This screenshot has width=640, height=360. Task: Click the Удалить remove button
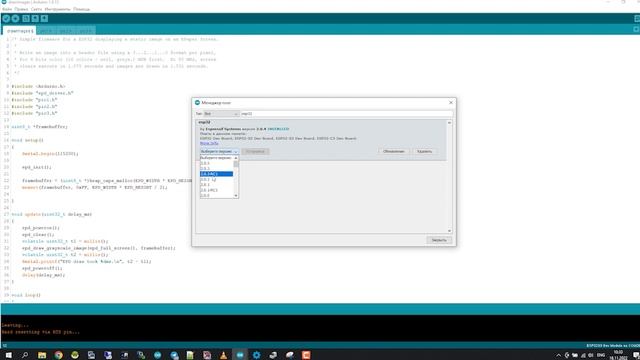(x=424, y=151)
